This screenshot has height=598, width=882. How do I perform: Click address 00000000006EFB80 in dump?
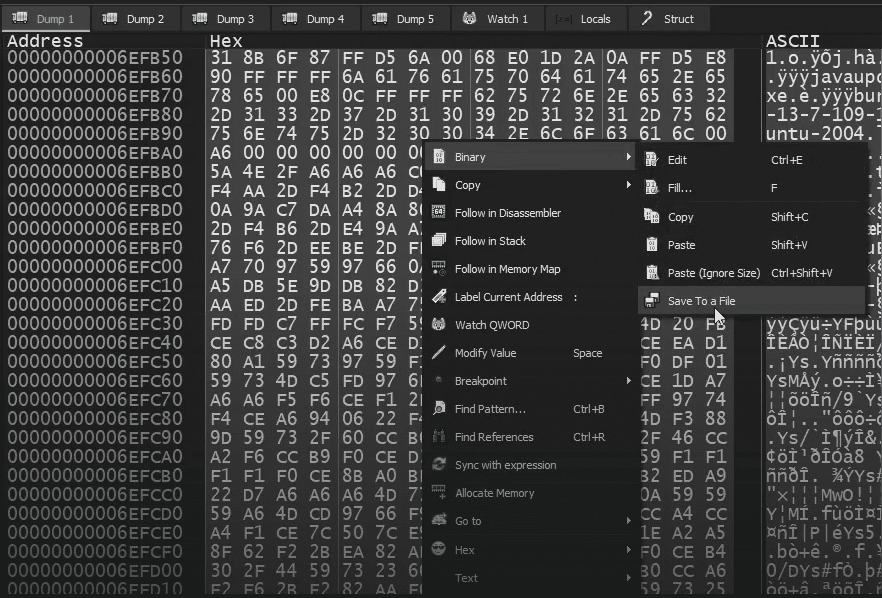click(x=95, y=115)
